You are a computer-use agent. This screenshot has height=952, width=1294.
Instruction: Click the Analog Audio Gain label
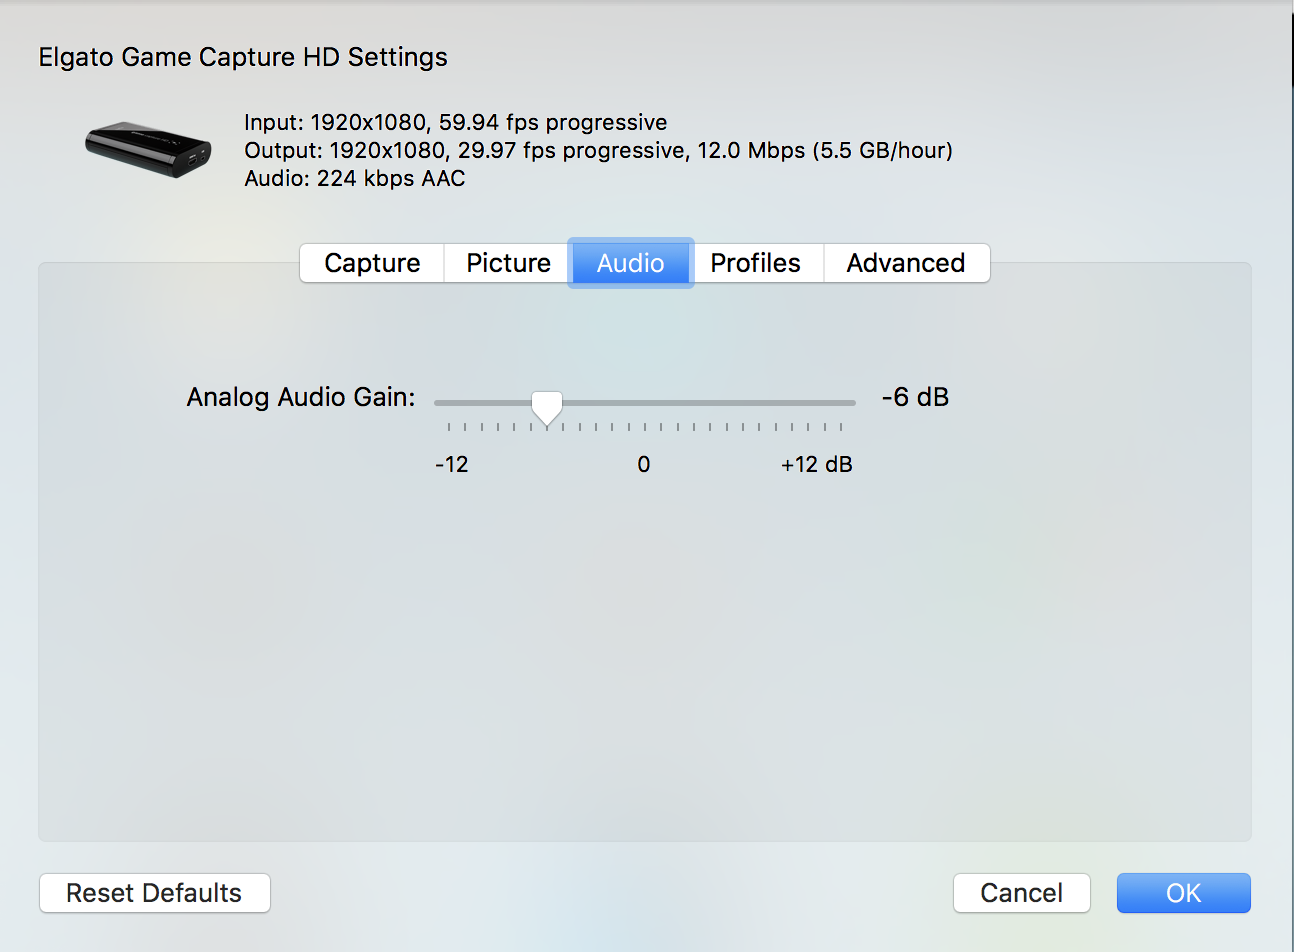[x=300, y=396]
